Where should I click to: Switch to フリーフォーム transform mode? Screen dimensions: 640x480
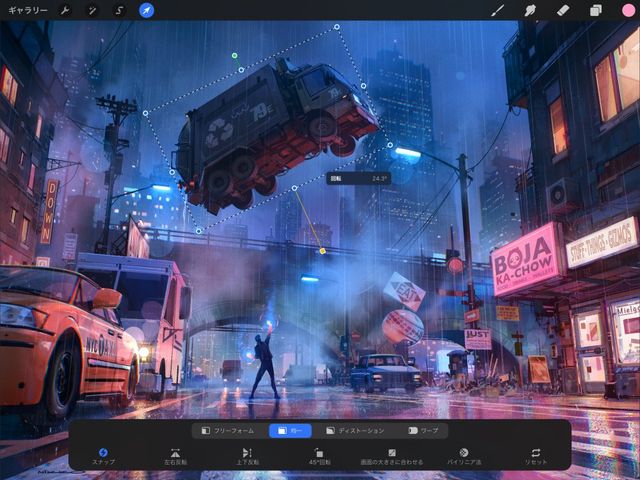[x=228, y=431]
